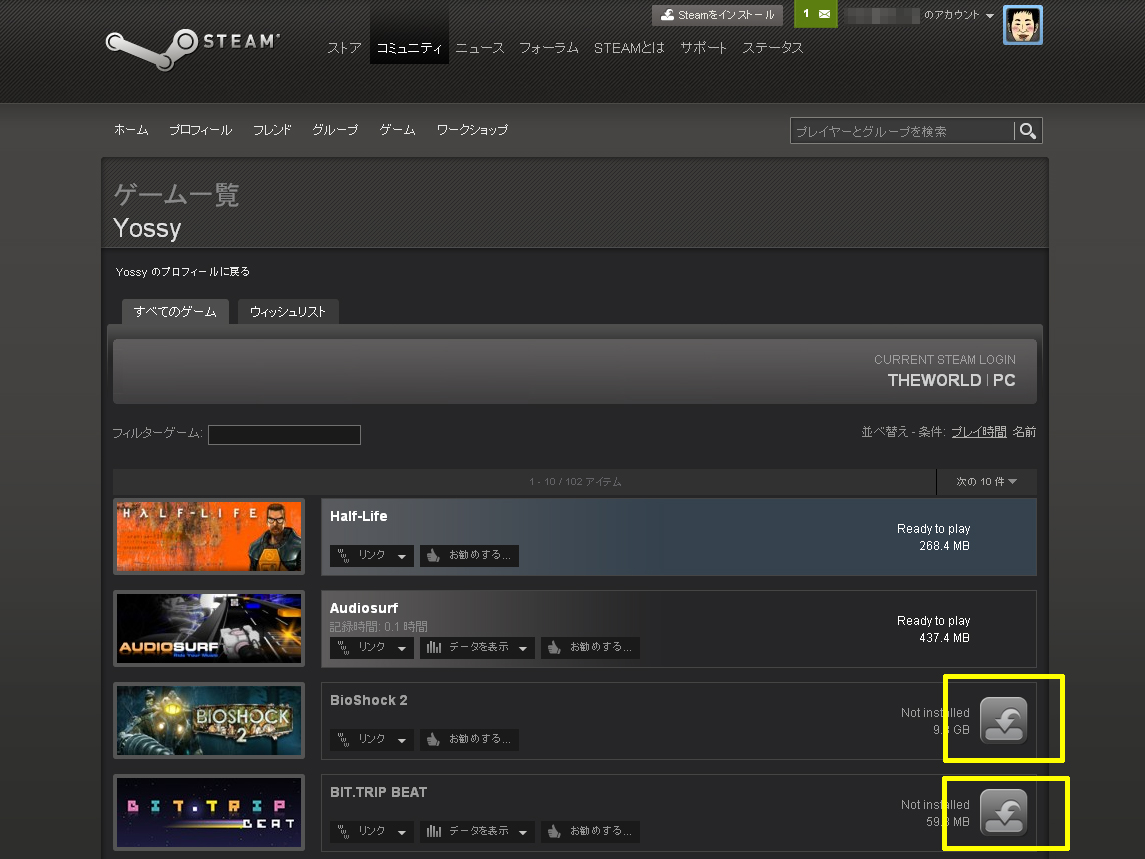The width and height of the screenshot is (1145, 859).
Task: Open the Audiosurf リンク dropdown
Action: click(372, 647)
